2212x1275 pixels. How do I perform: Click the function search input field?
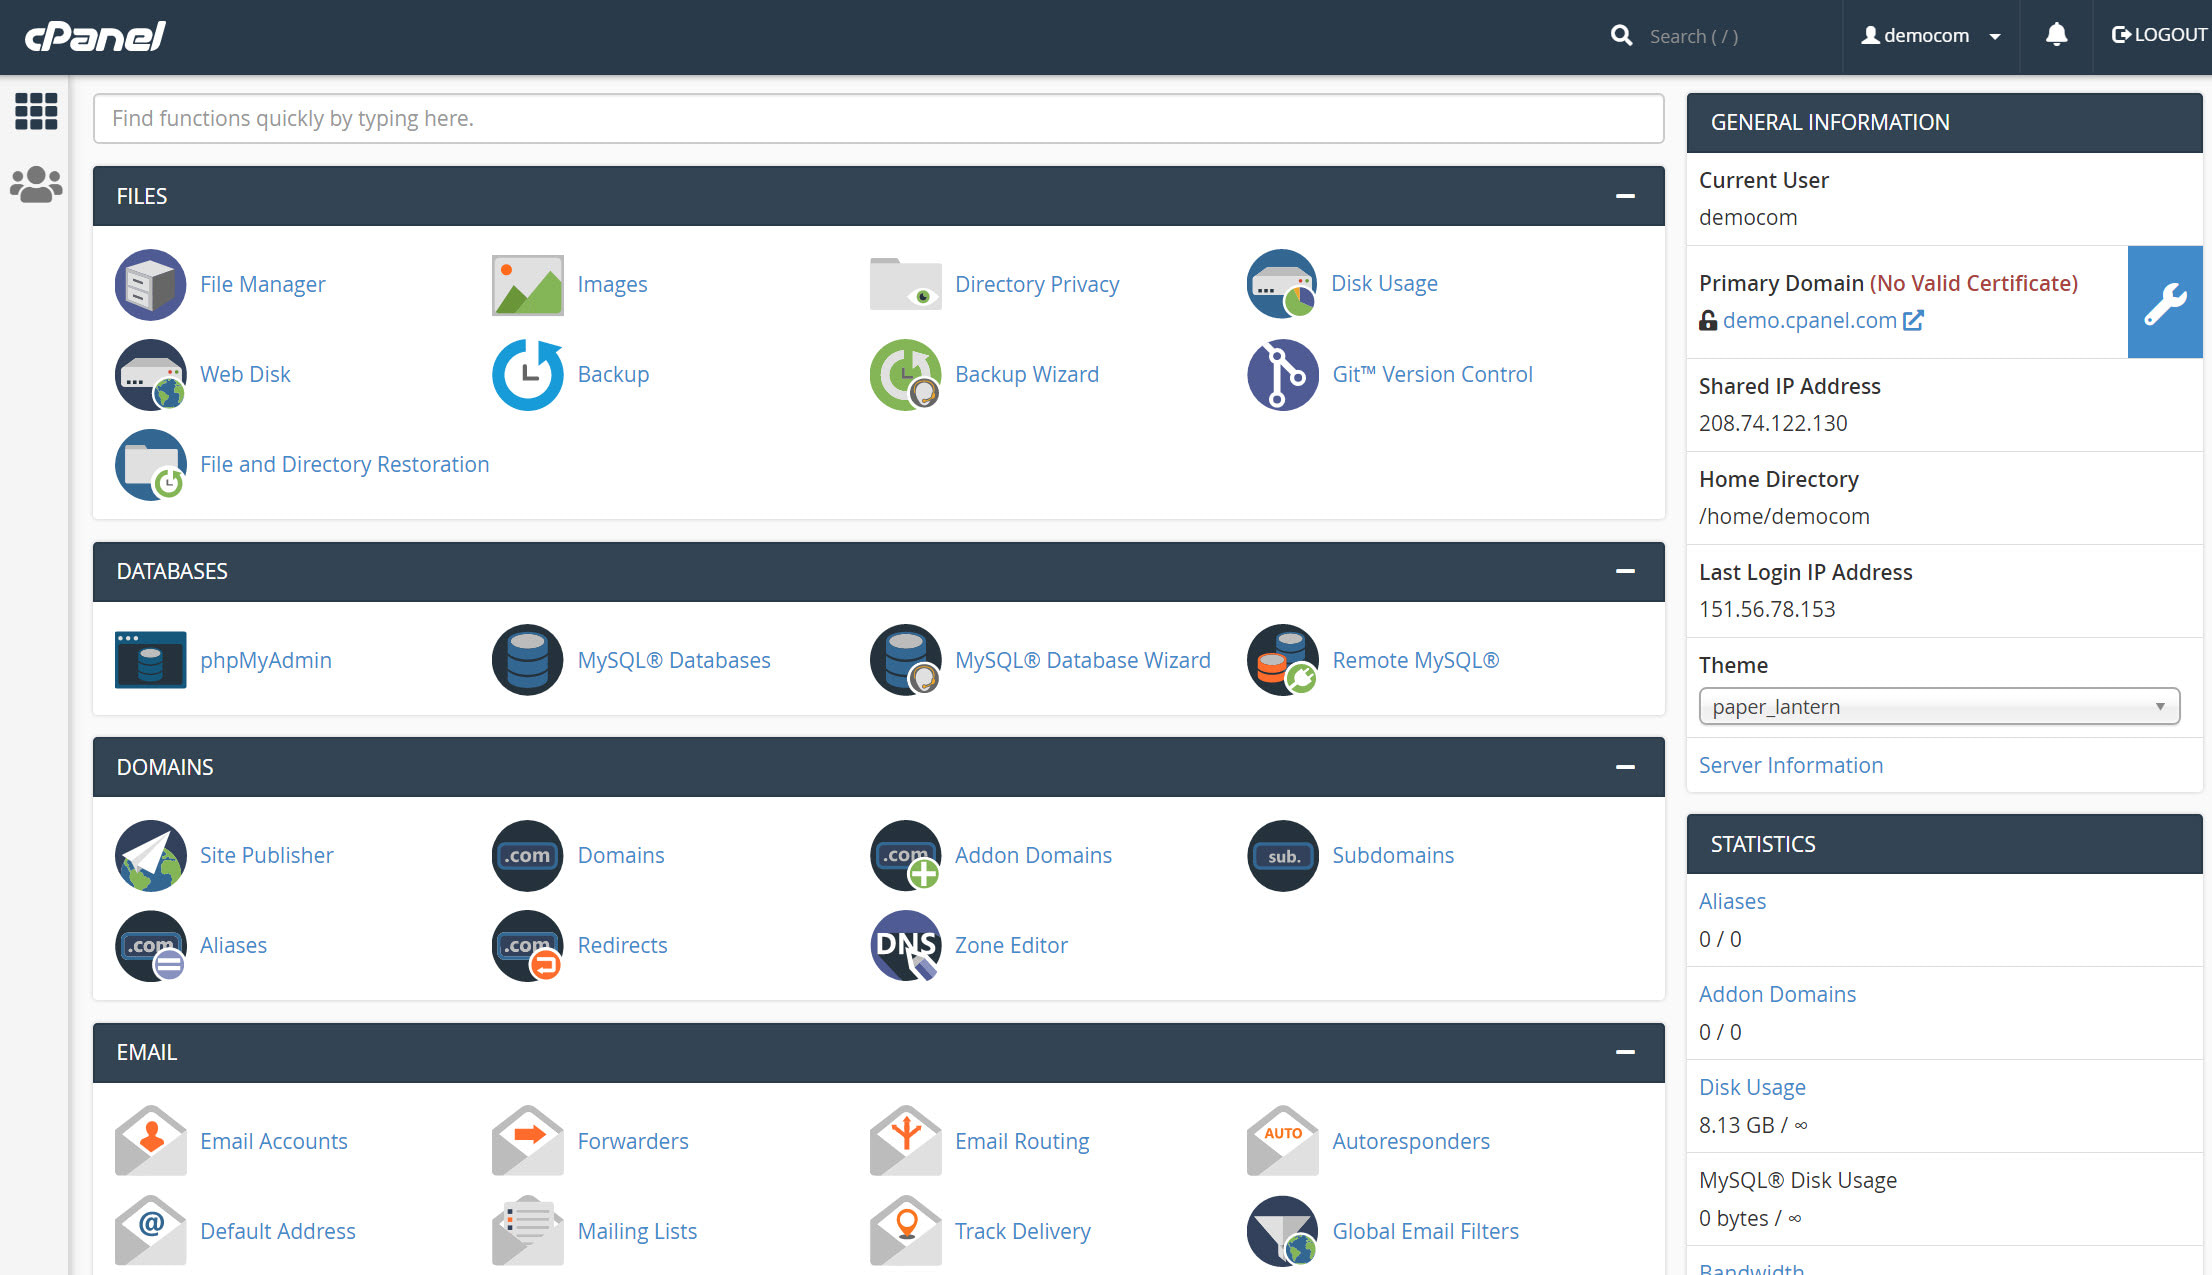[875, 118]
